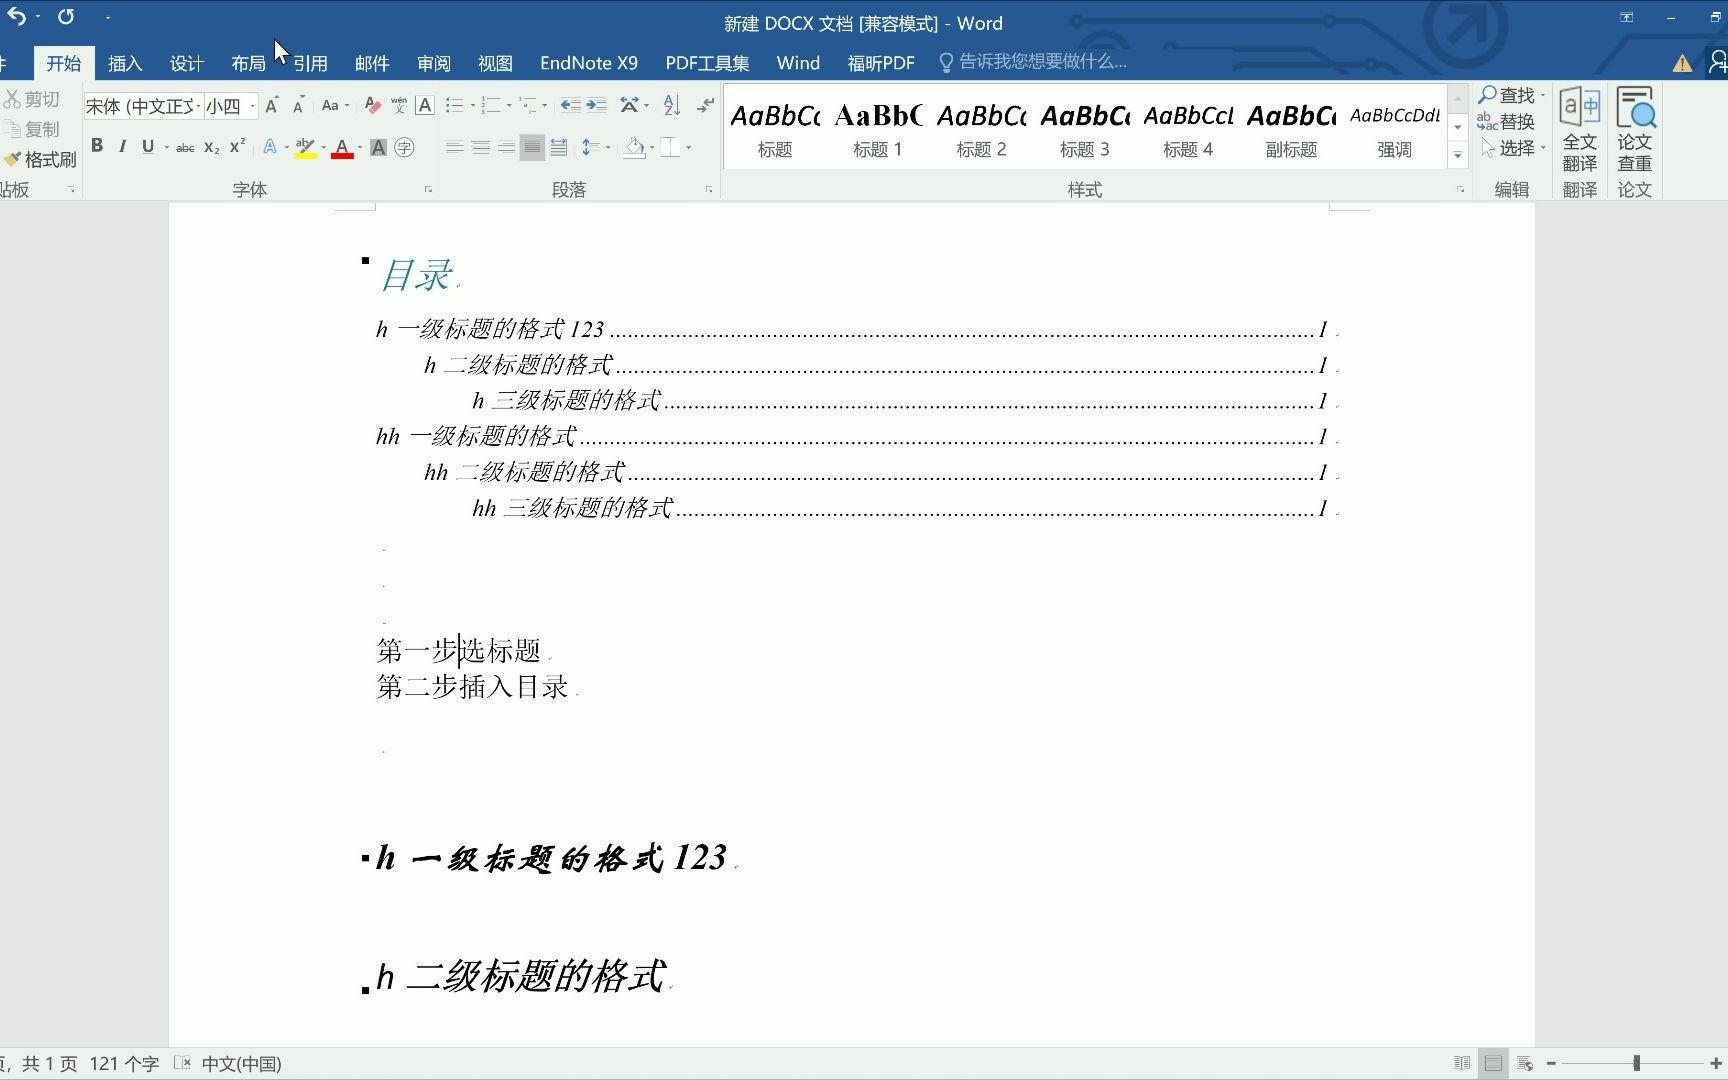Open the Font dialog launcher in 字体 group
This screenshot has height=1080, width=1728.
[428, 189]
